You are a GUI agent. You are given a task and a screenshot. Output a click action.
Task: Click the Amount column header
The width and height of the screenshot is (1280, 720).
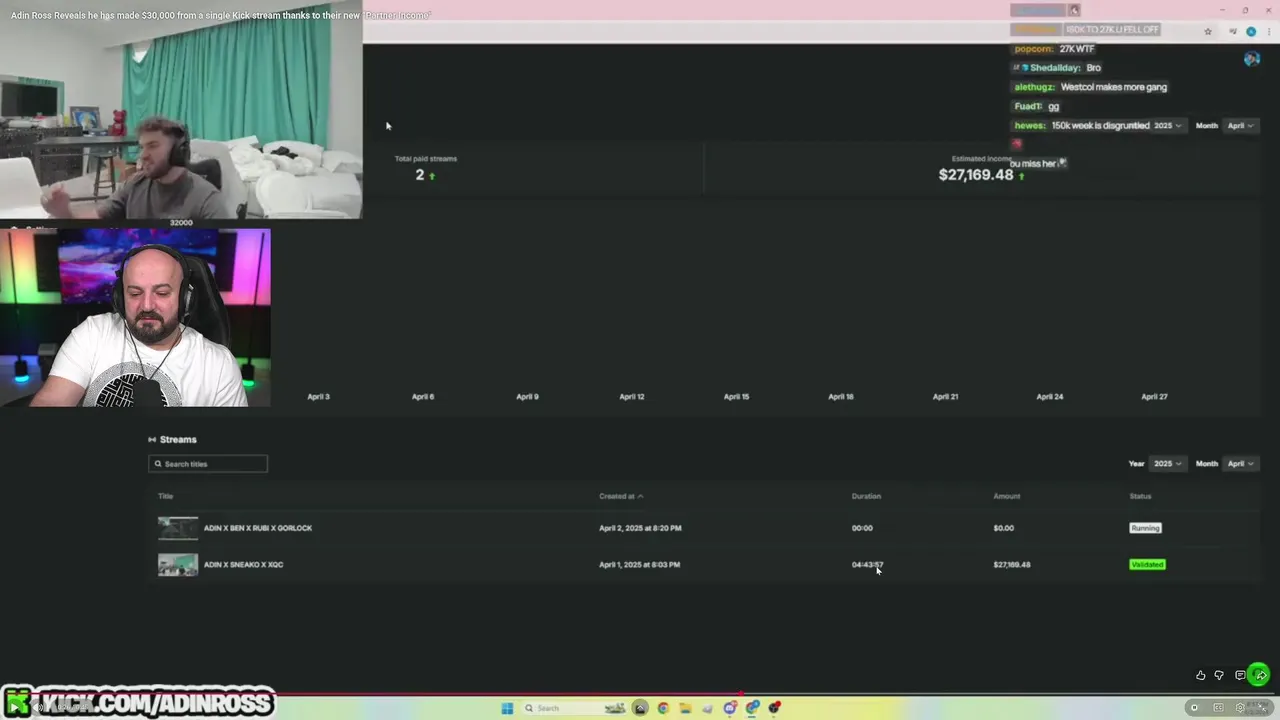point(1006,496)
